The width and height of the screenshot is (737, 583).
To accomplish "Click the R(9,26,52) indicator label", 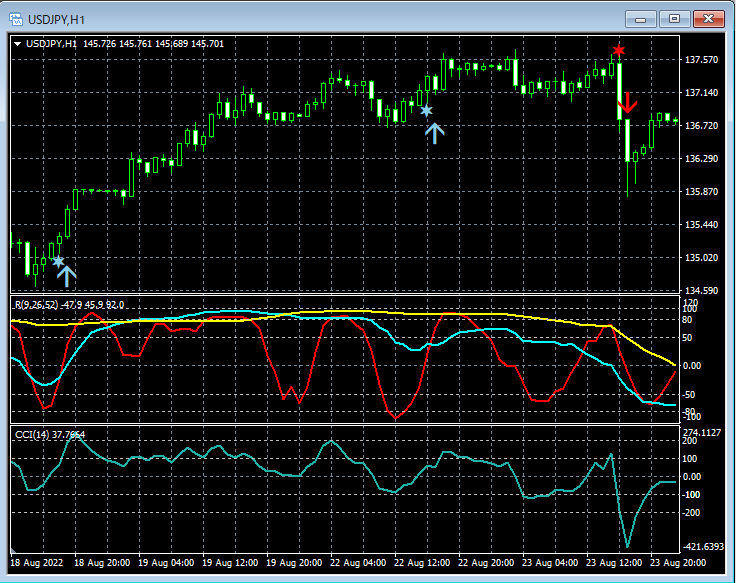I will point(69,305).
